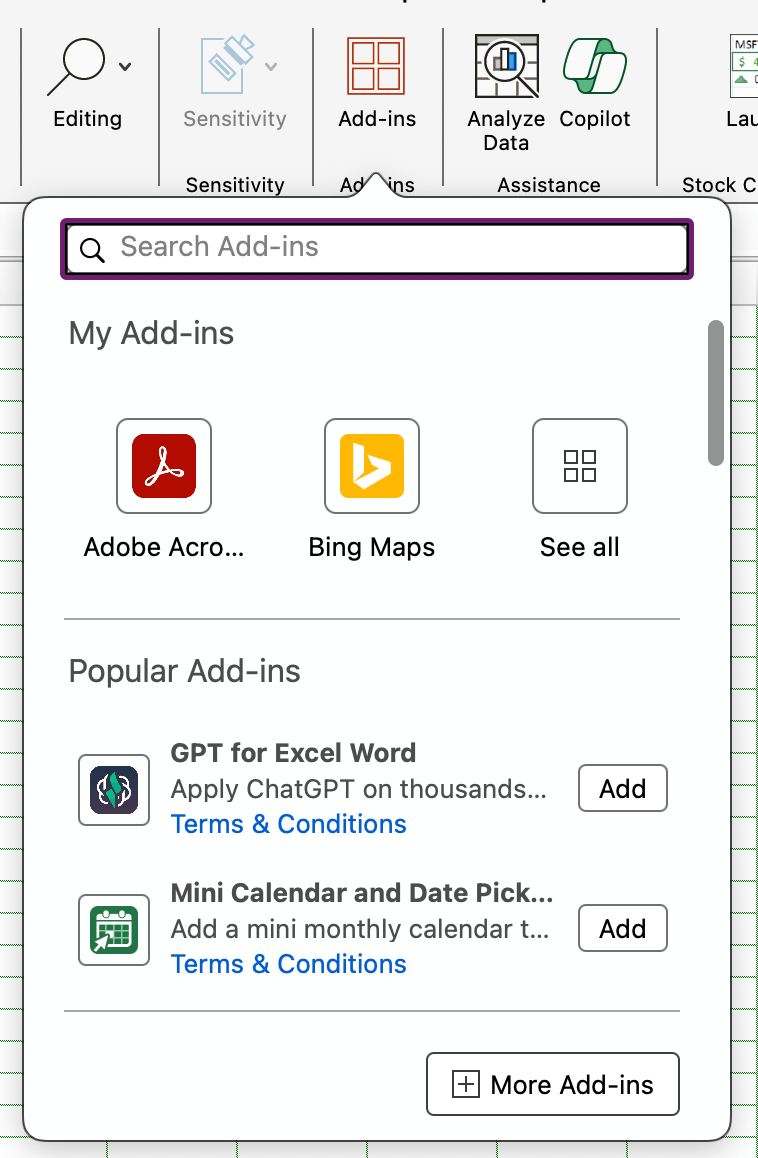Image resolution: width=758 pixels, height=1158 pixels.
Task: Expand the Editing dropdown arrow
Action: (x=125, y=68)
